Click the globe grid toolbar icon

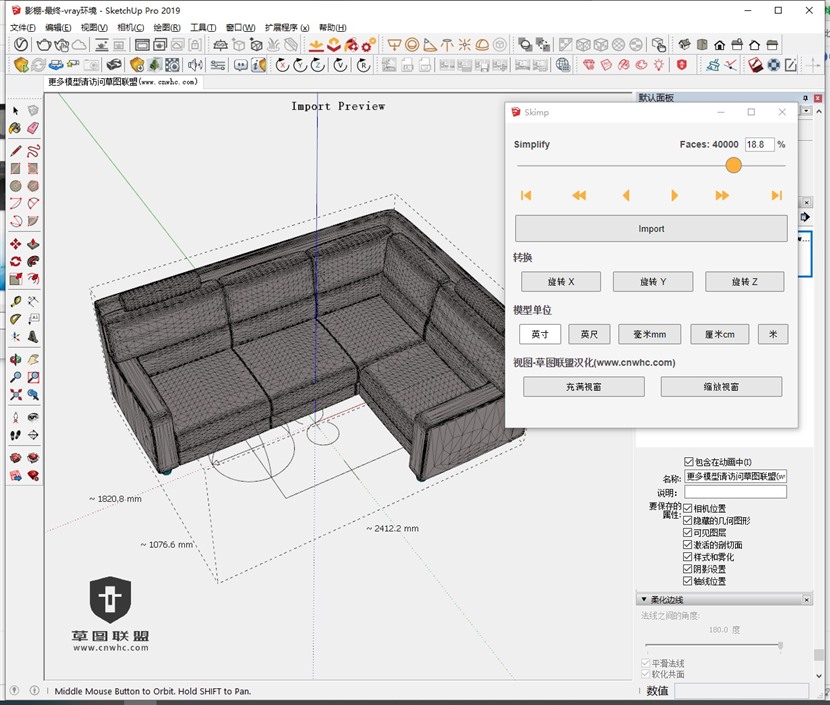point(563,65)
